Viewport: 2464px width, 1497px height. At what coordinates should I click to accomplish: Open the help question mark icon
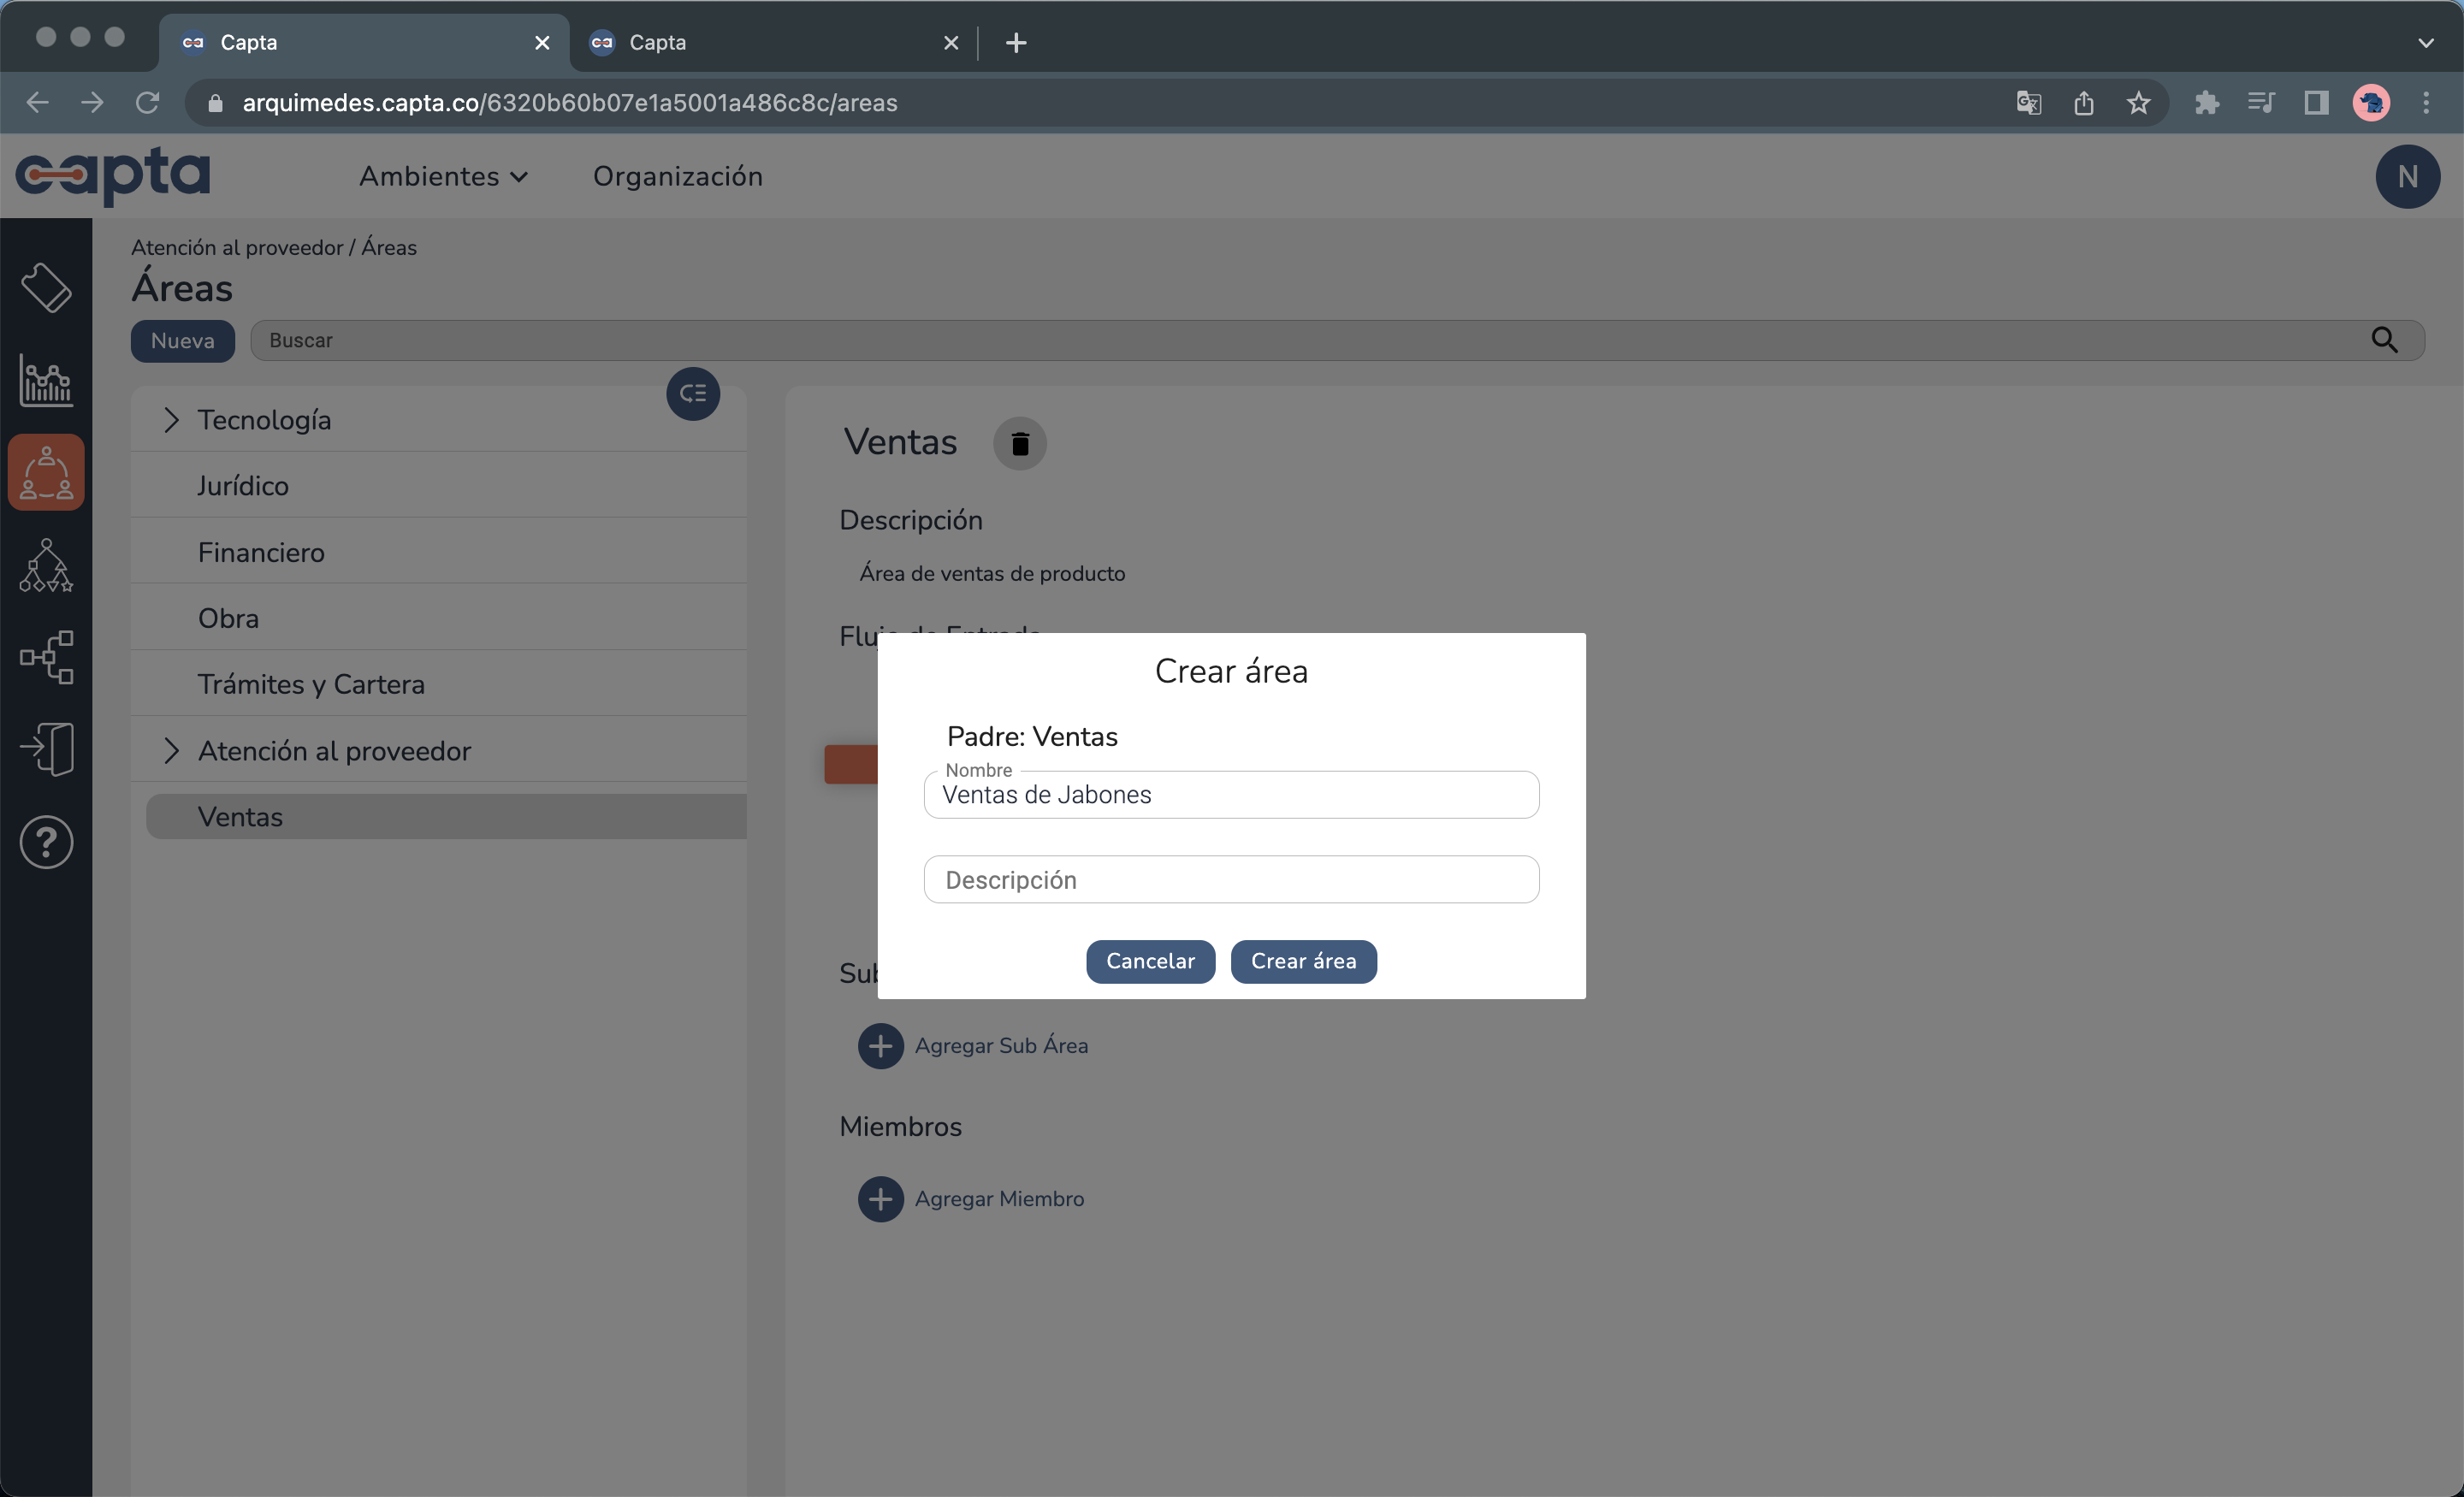point(46,842)
